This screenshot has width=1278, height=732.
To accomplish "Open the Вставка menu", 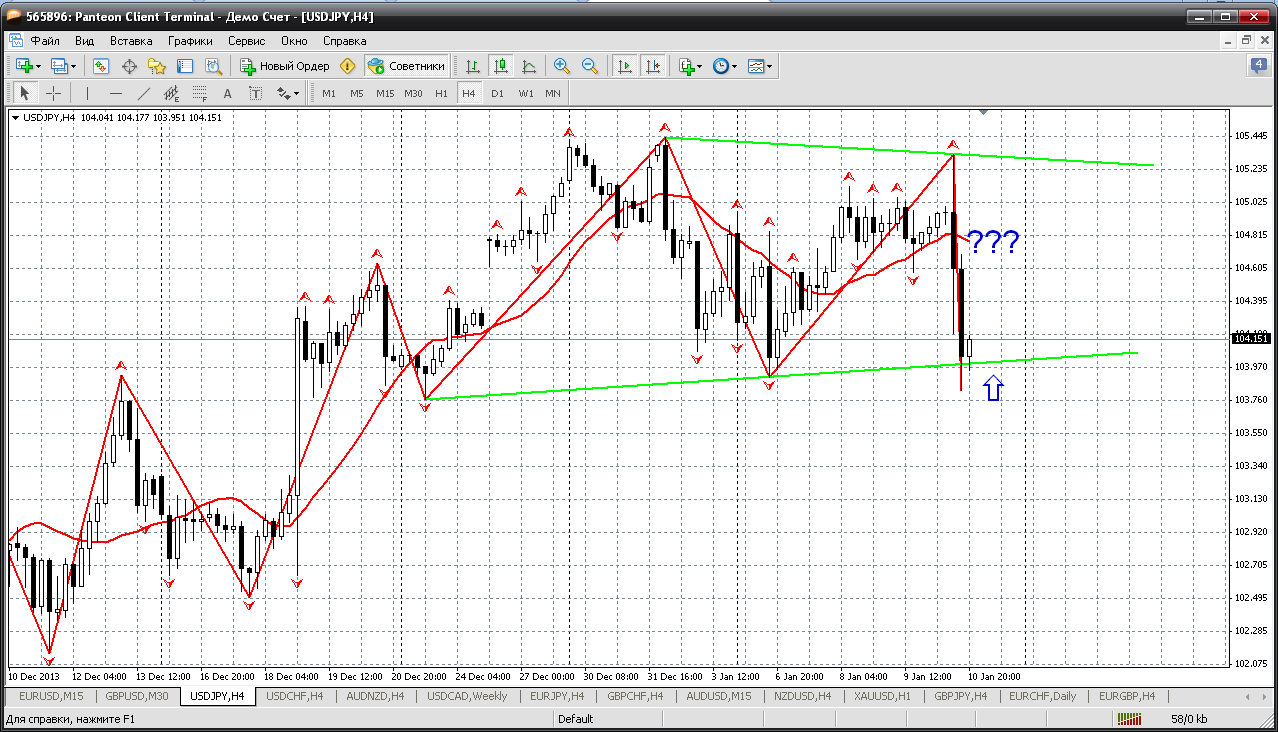I will pyautogui.click(x=131, y=41).
